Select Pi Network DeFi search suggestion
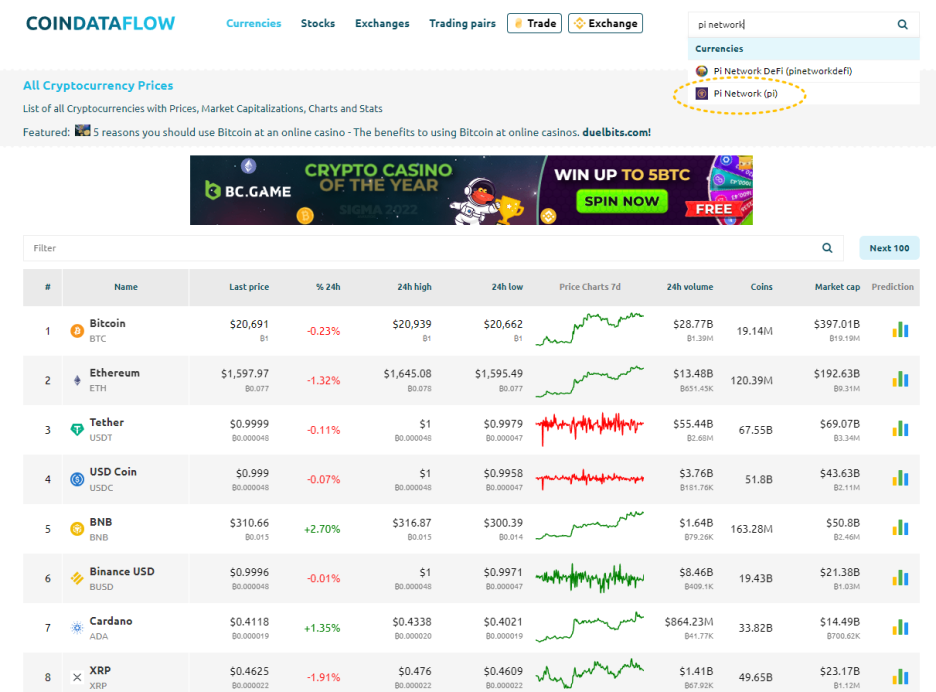Image resolution: width=936 pixels, height=692 pixels. pyautogui.click(x=803, y=71)
